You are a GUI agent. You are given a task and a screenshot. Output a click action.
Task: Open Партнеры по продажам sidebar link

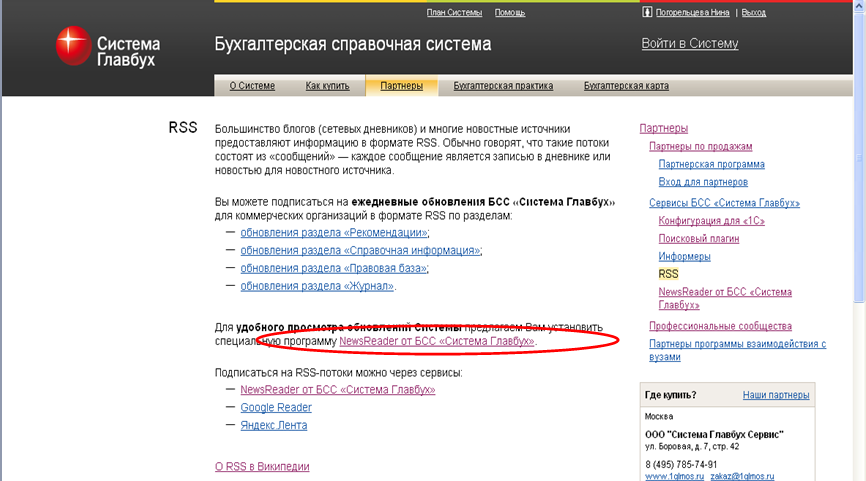pos(700,146)
